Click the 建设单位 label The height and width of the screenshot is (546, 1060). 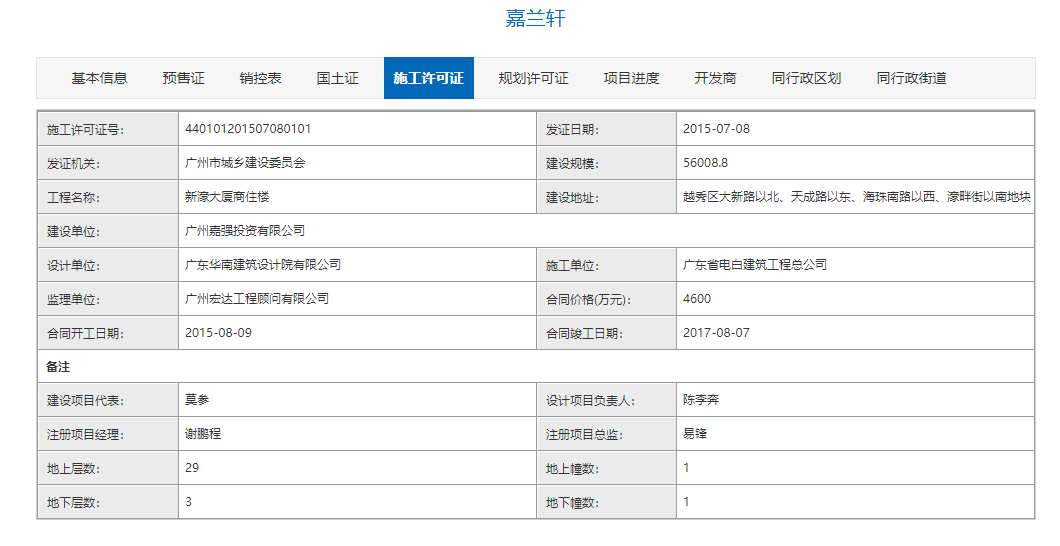(x=73, y=231)
